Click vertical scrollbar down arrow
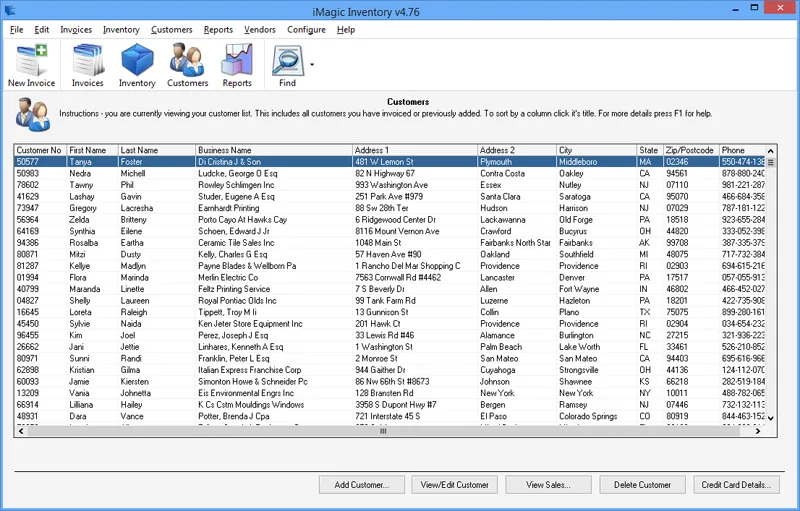This screenshot has width=800, height=511. [x=771, y=418]
